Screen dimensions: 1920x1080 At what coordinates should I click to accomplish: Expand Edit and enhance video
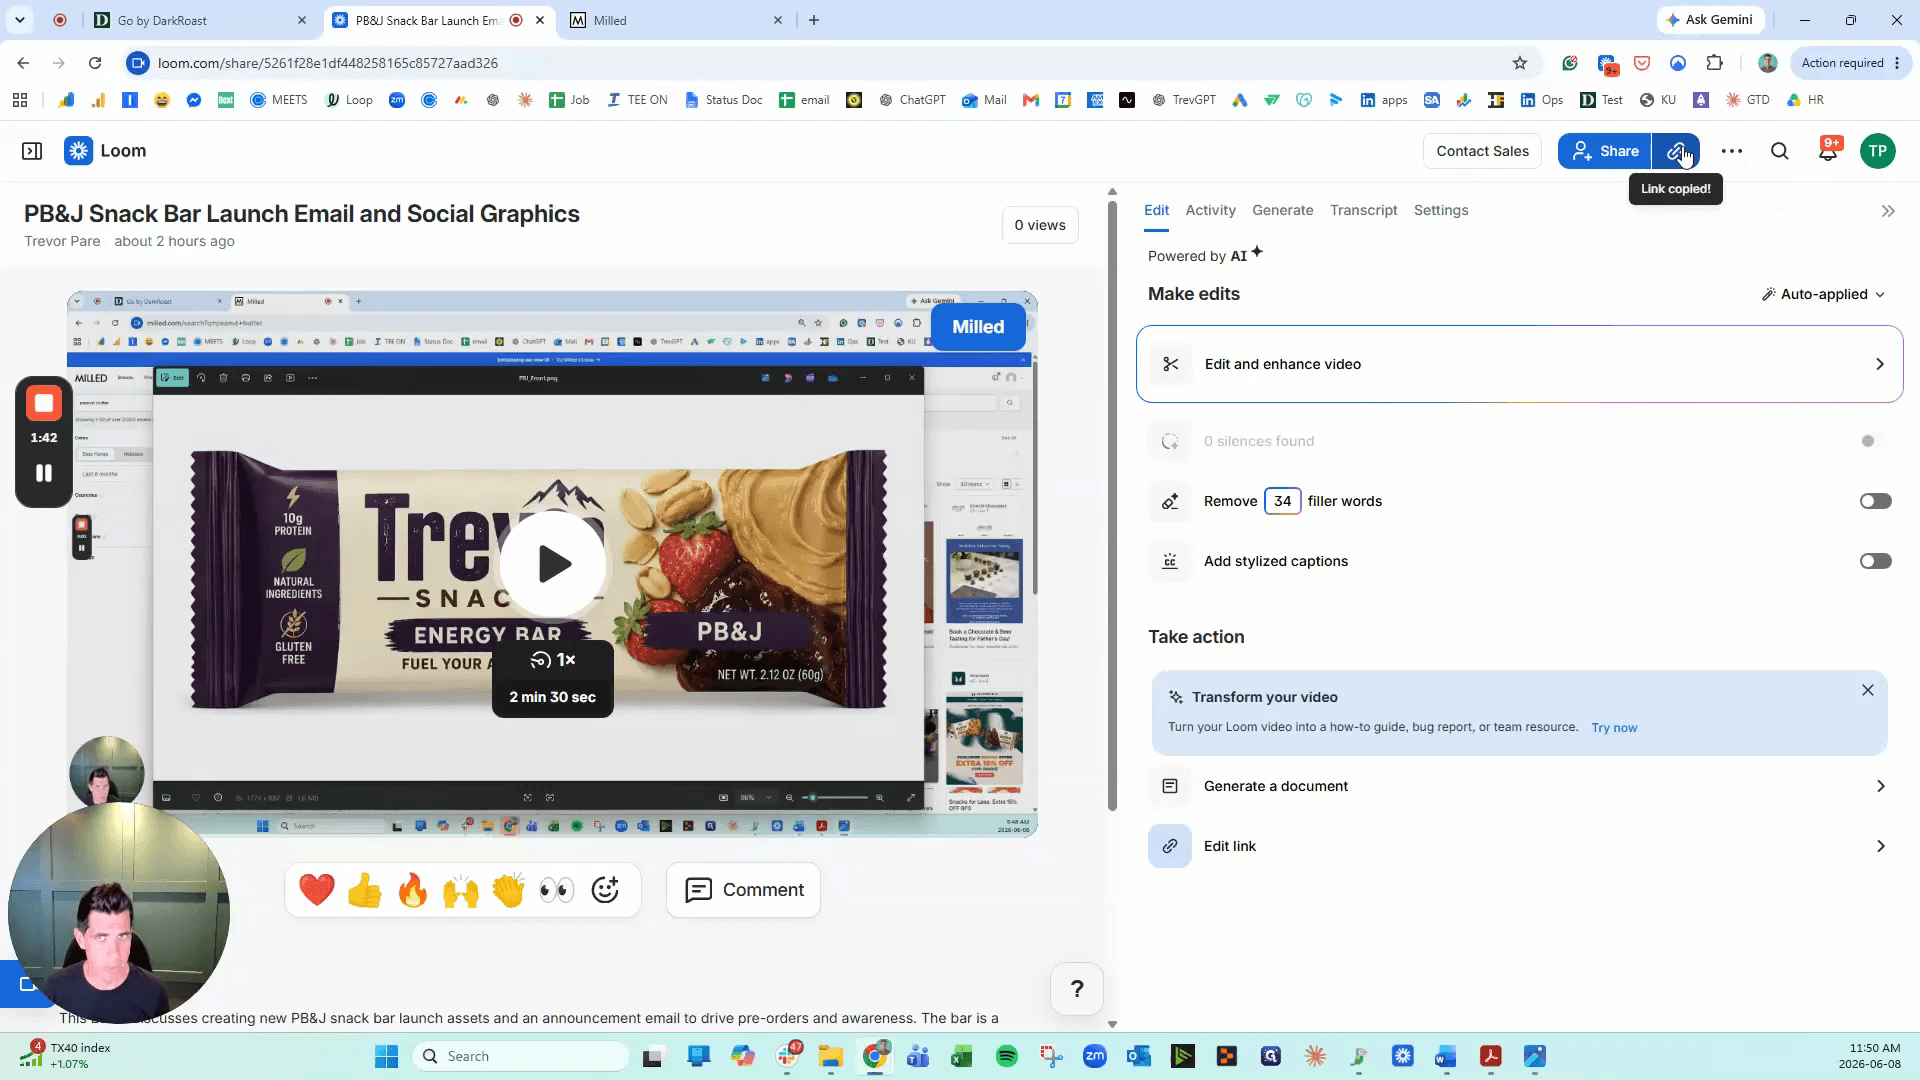(x=1519, y=364)
